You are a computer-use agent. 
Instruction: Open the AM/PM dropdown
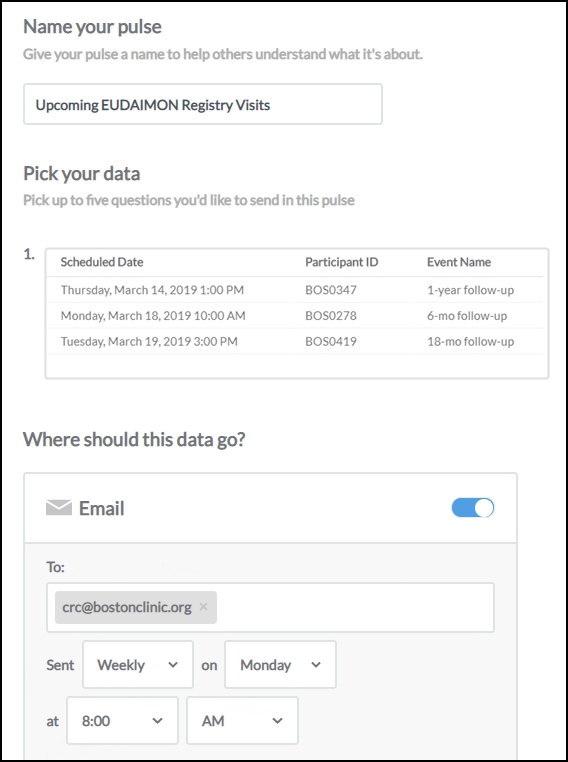[x=242, y=720]
